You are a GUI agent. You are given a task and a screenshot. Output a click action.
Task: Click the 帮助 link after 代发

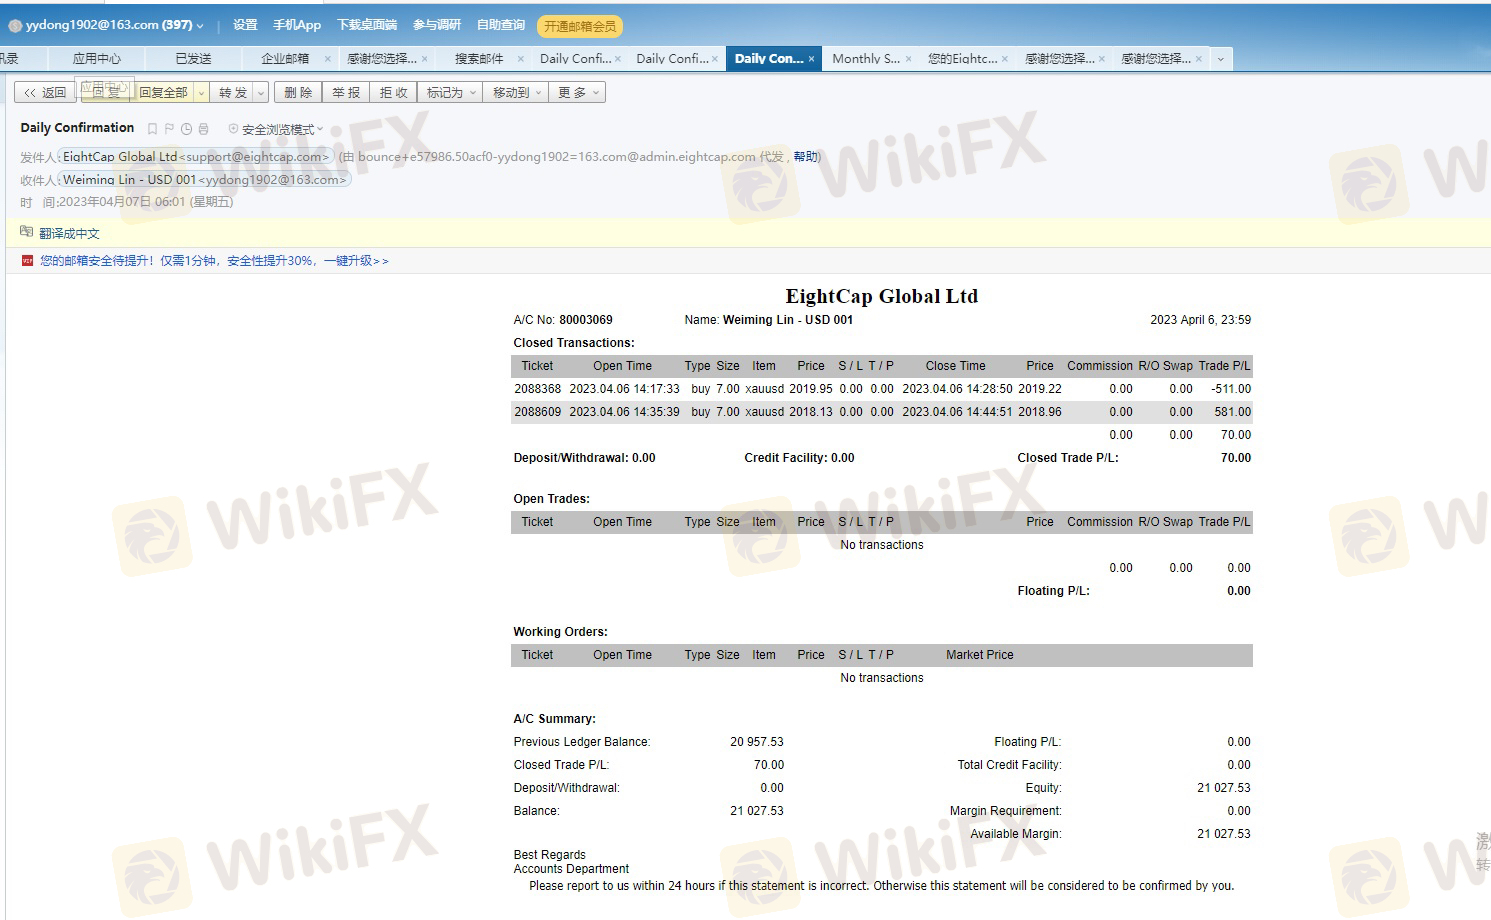[x=805, y=157]
